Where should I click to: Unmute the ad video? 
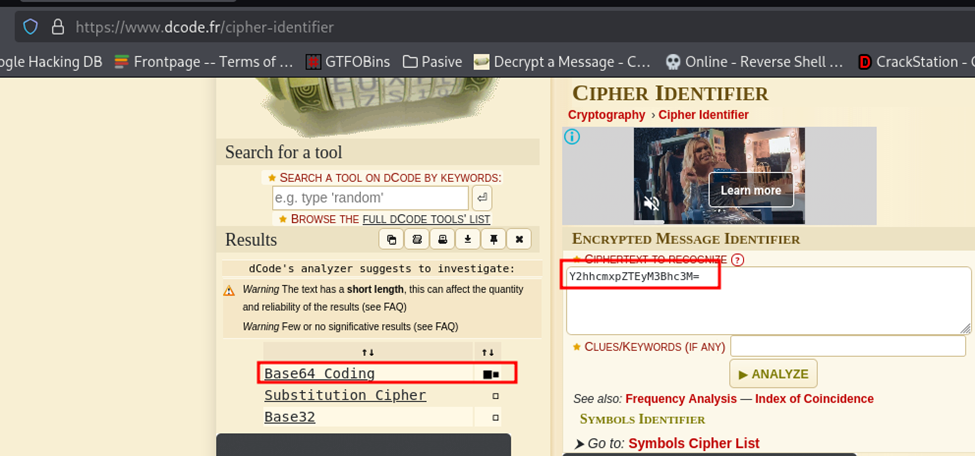click(x=652, y=204)
